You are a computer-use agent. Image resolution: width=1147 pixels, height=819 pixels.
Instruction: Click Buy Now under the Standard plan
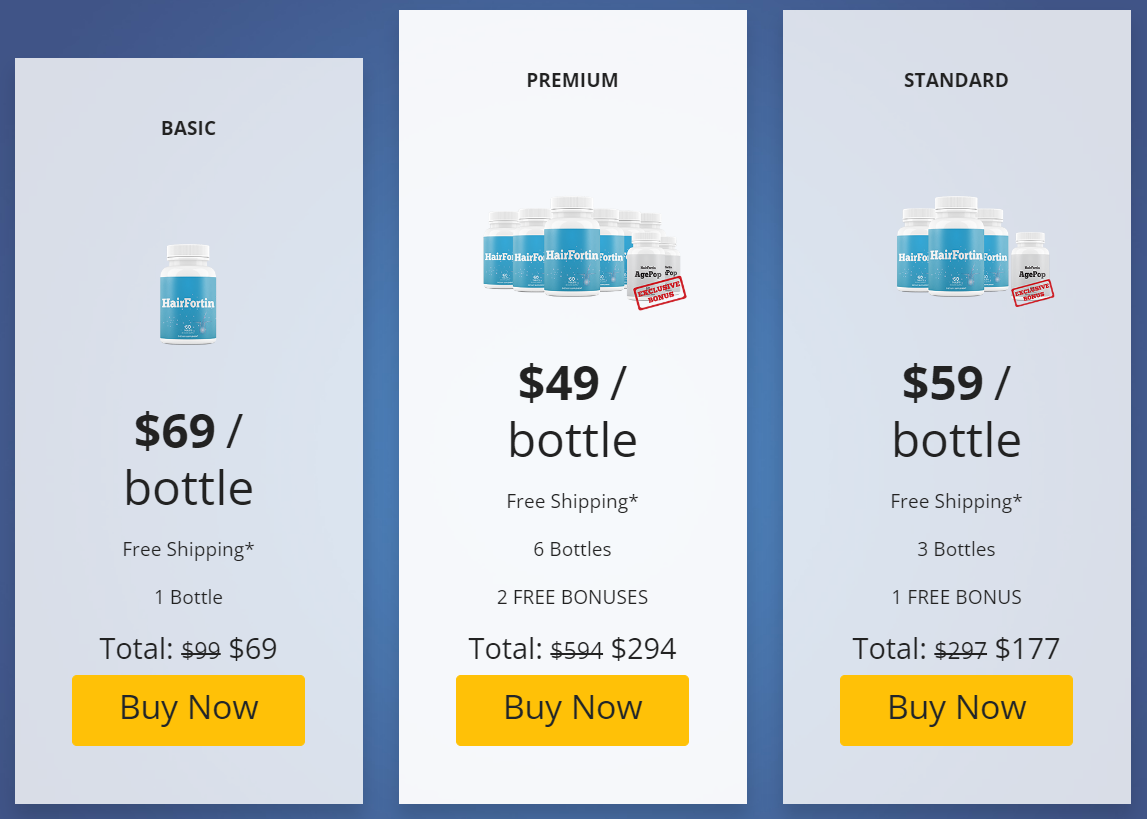(956, 709)
